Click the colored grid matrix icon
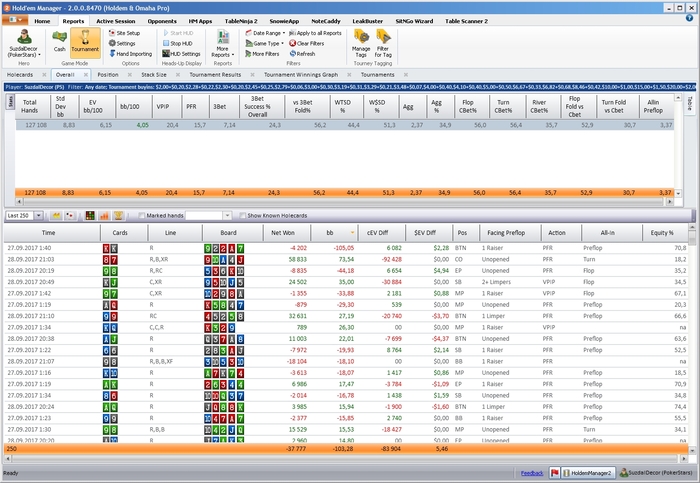The image size is (700, 483). 90,216
